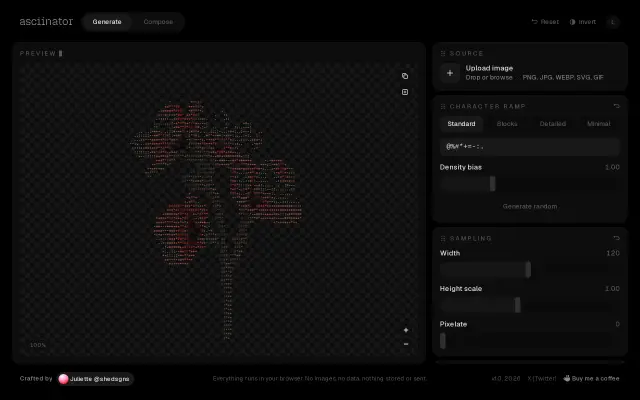
Task: Click the Height scale value 1.00
Action: [x=612, y=289]
